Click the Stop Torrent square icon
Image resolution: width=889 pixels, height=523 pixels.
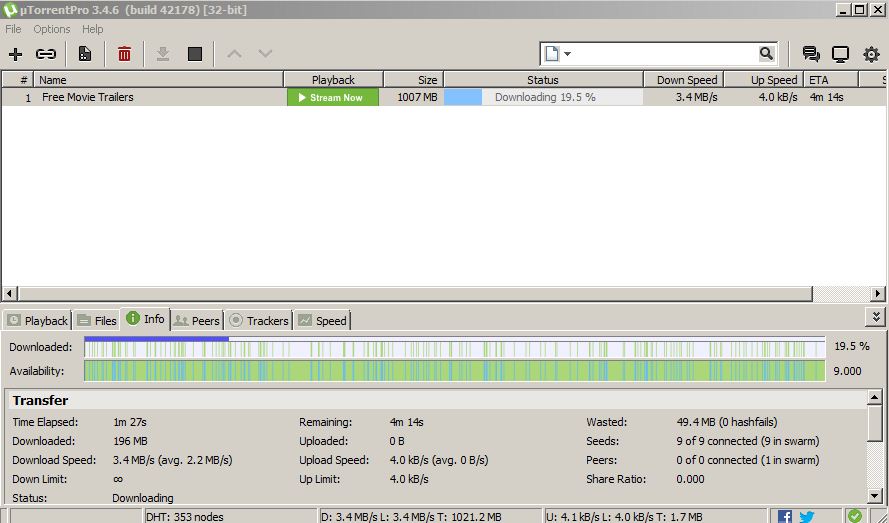[195, 54]
